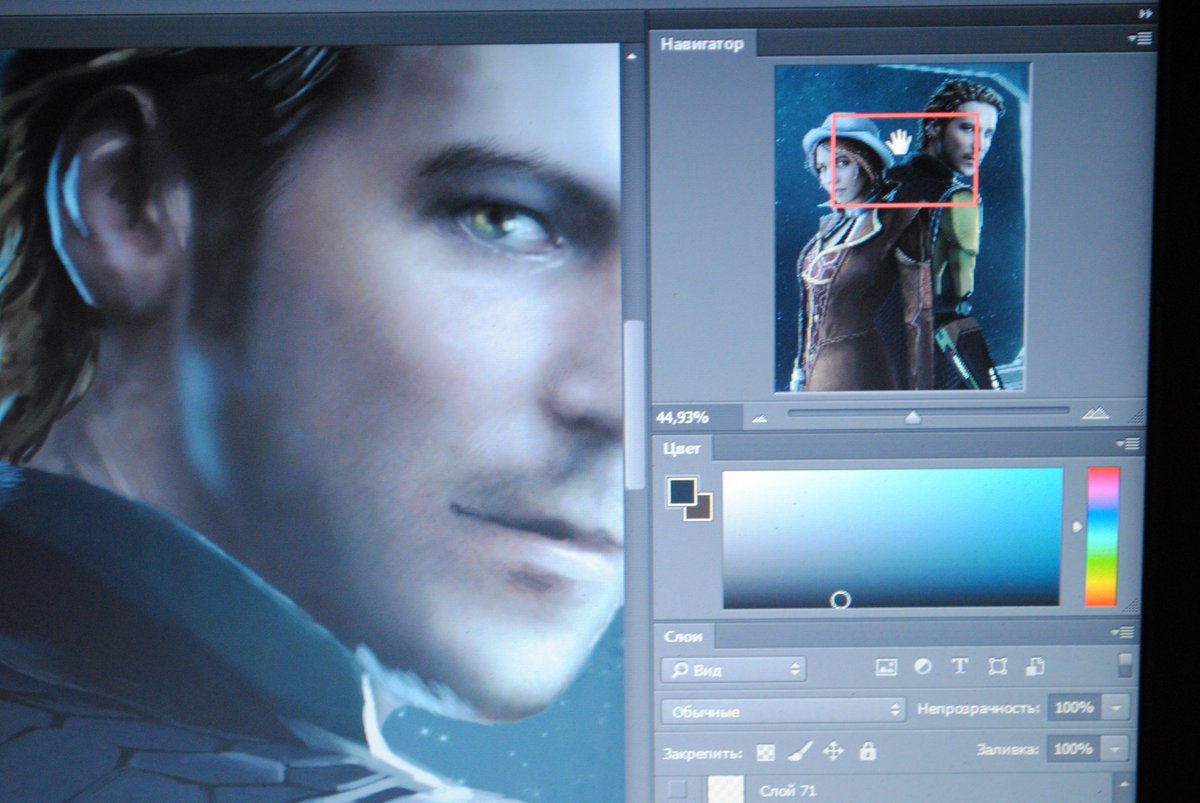This screenshot has height=803, width=1200.
Task: Filter layers by type (T) layers icon
Action: click(x=960, y=666)
